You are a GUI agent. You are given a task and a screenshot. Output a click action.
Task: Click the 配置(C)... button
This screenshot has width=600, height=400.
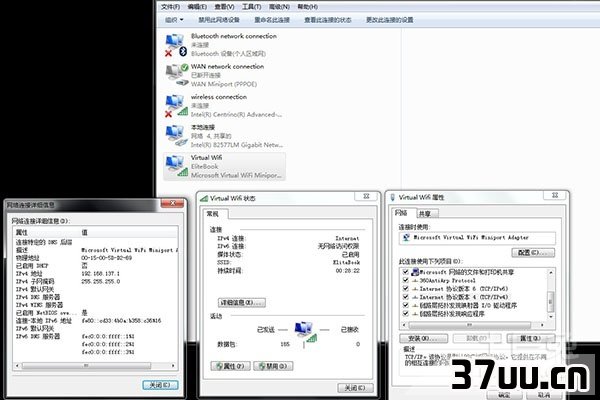(x=533, y=253)
